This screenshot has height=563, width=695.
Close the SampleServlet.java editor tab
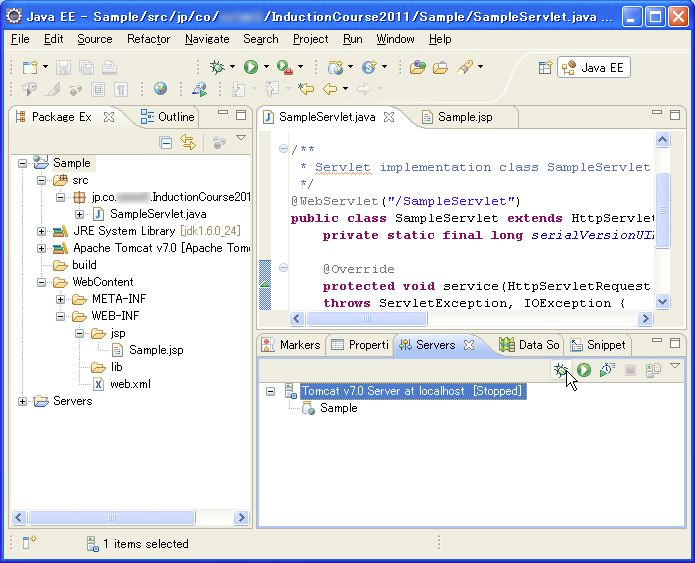point(389,117)
